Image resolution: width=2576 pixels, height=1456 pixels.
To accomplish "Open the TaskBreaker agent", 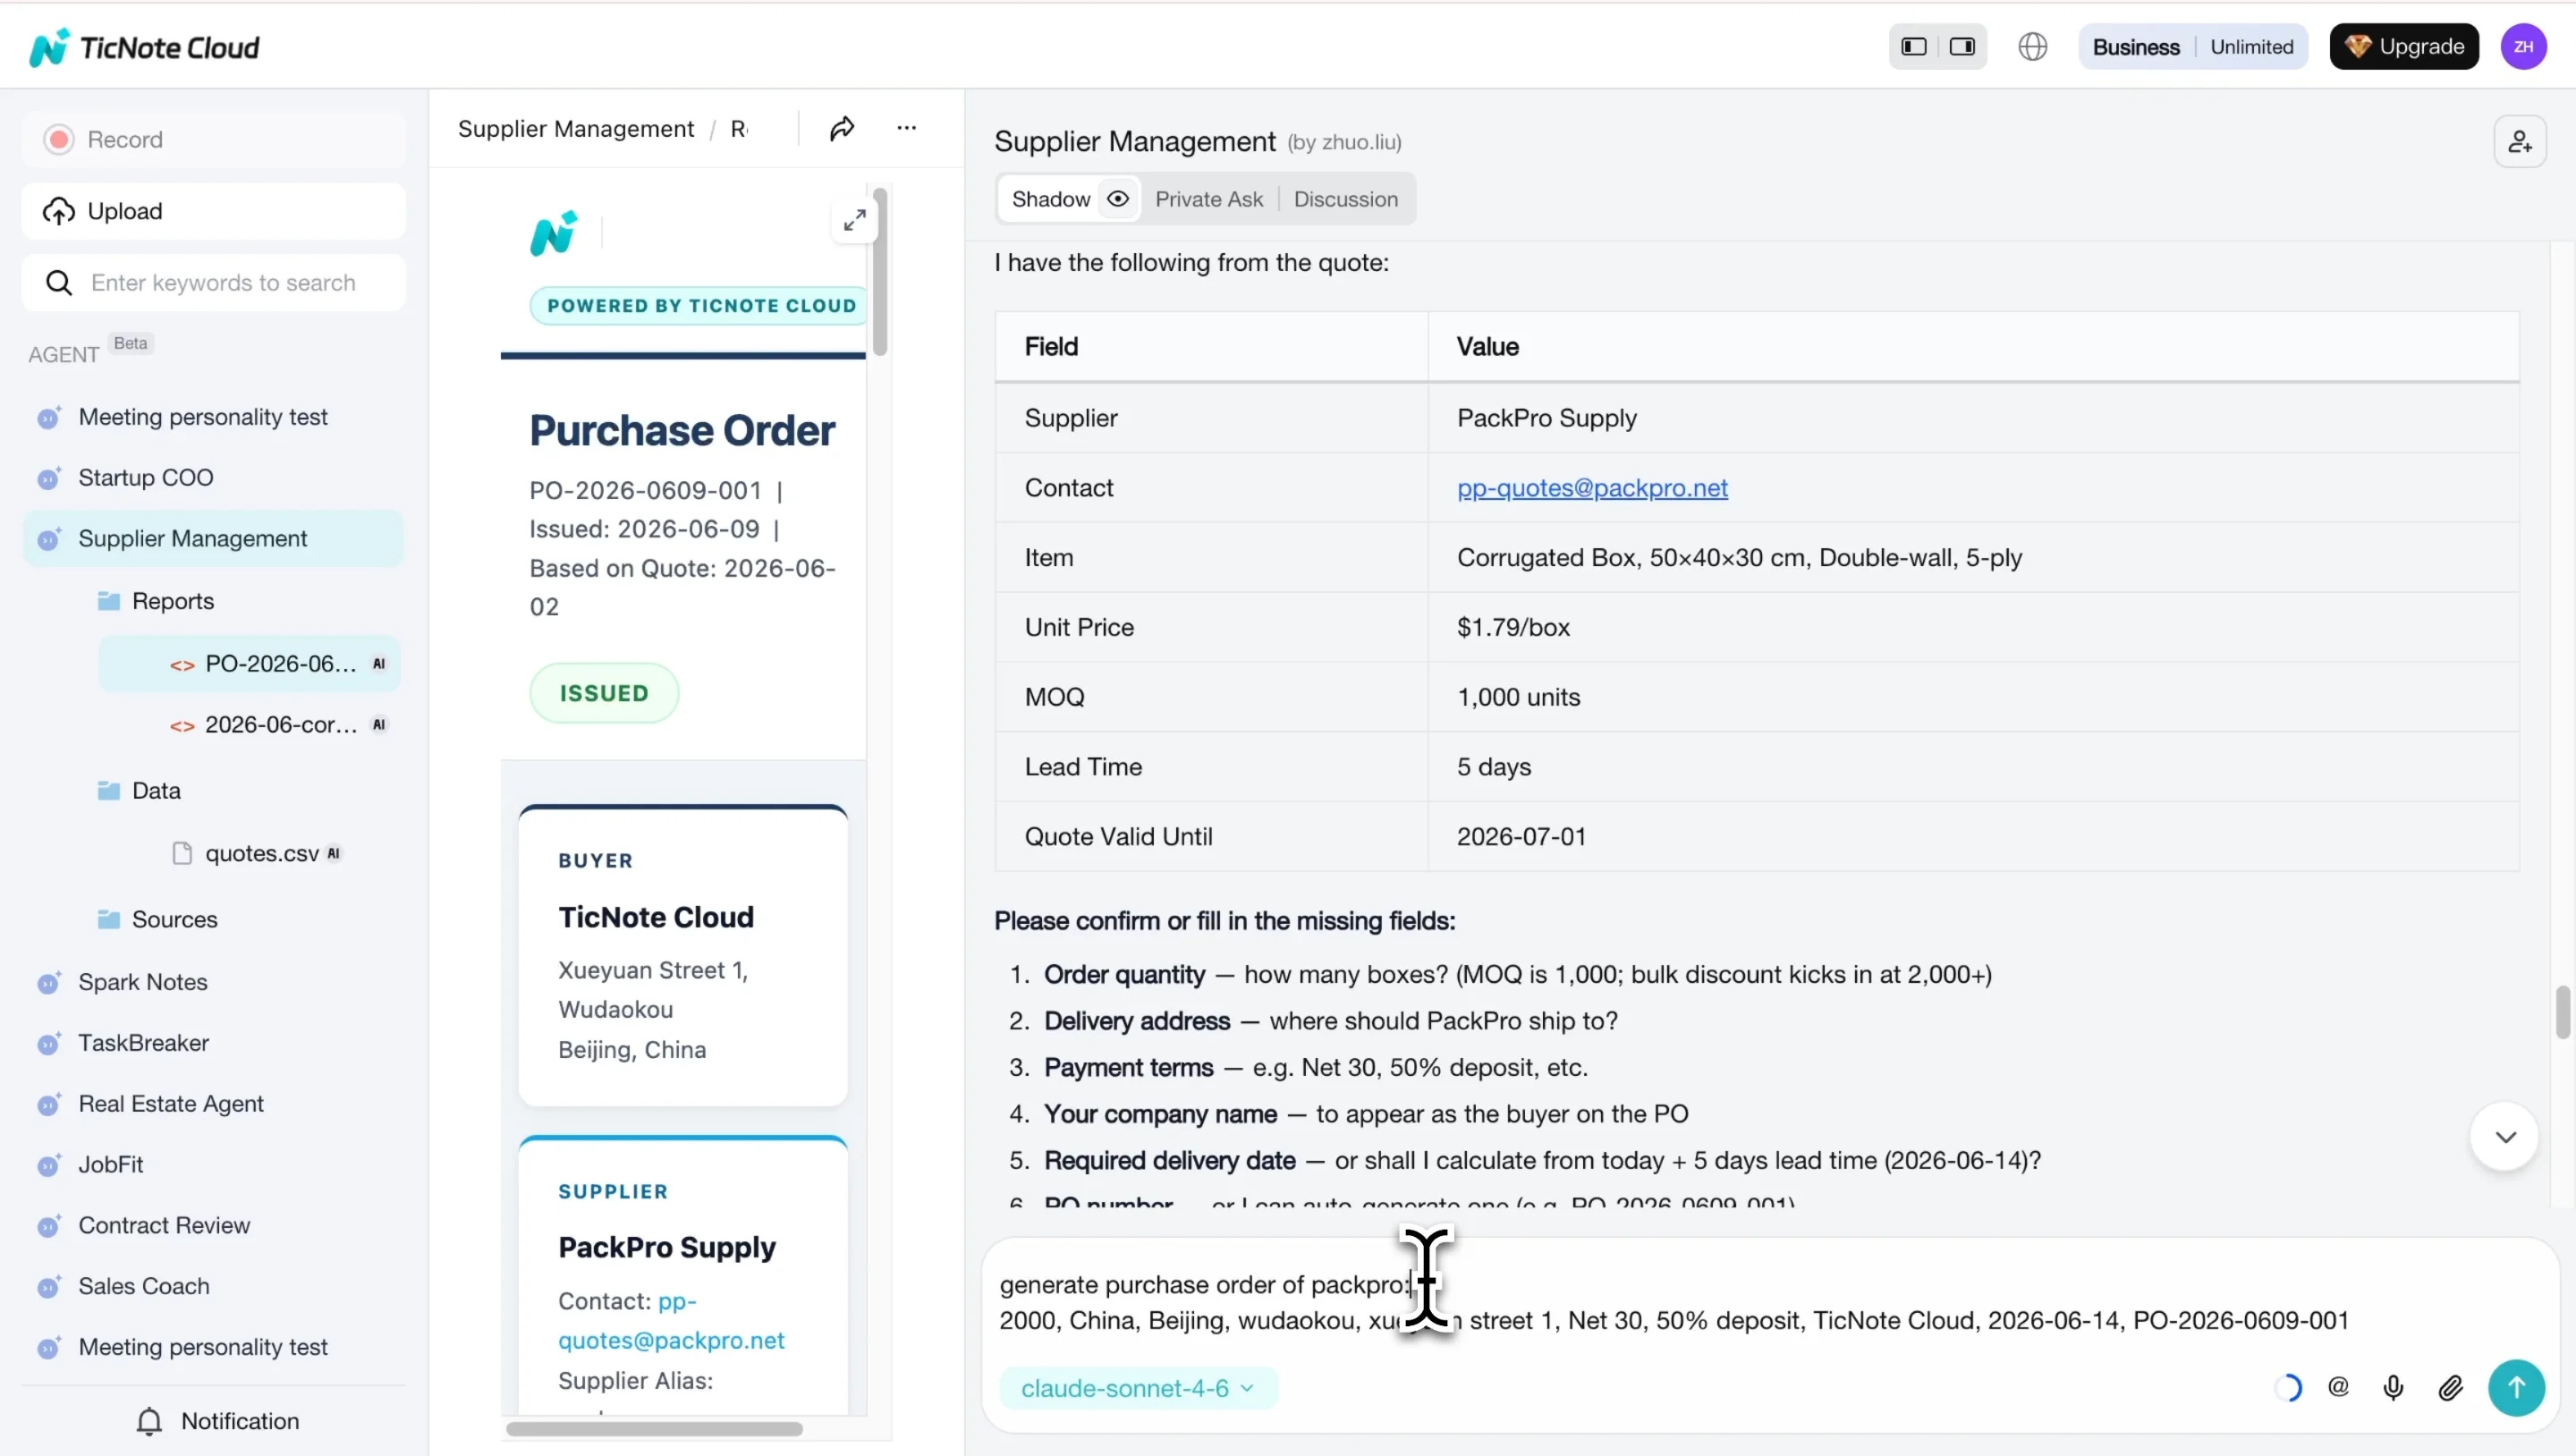I will 144,1043.
